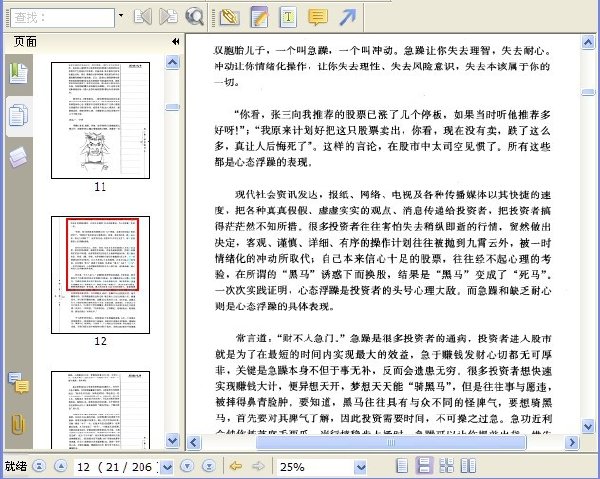The width and height of the screenshot is (600, 479).
Task: Click document vertical scroll up arrow
Action: pos(588,42)
